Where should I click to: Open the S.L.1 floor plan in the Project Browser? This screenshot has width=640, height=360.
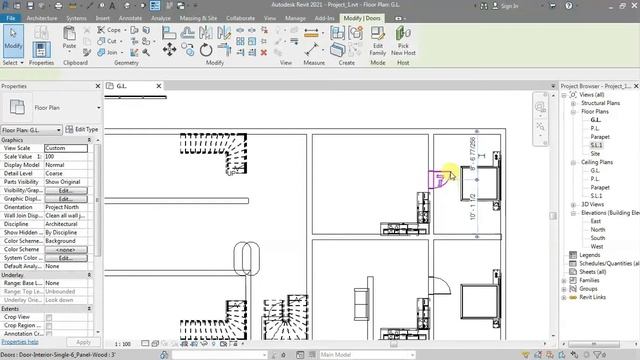click(596, 145)
